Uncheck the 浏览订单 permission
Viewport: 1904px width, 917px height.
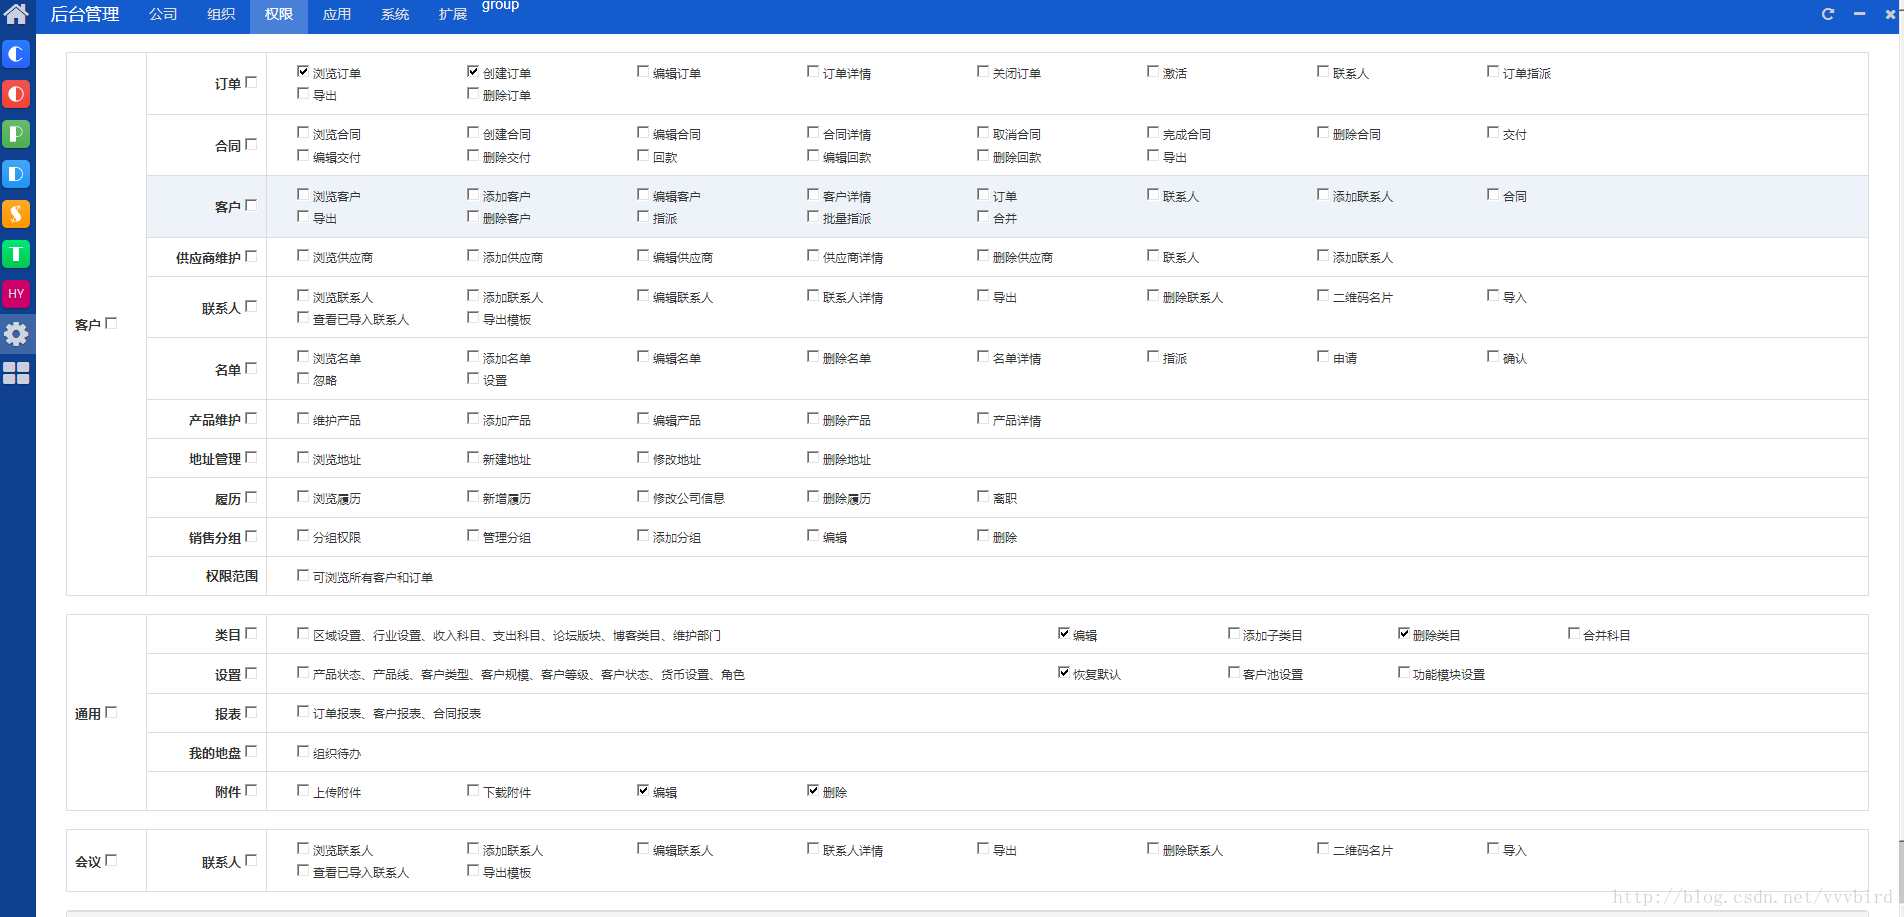303,72
